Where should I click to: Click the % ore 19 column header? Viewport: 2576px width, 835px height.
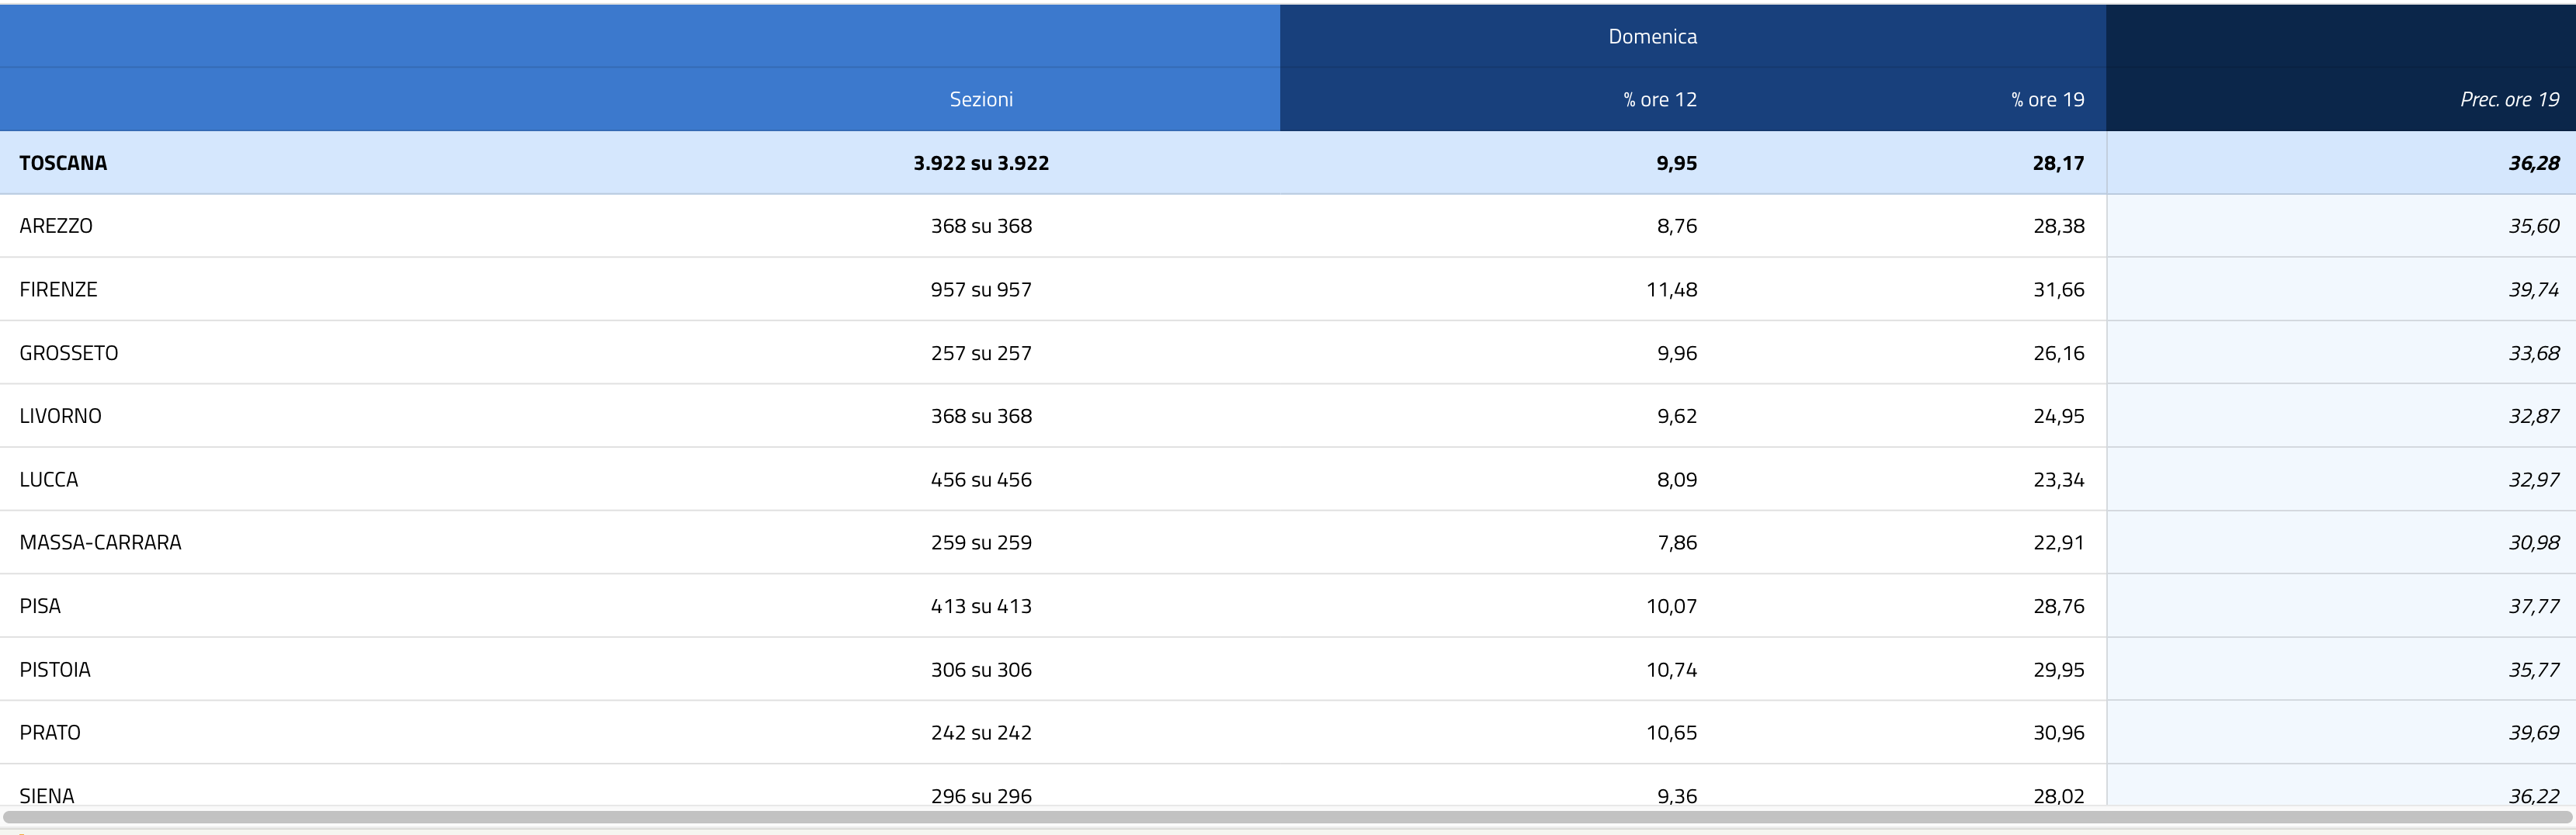tap(2047, 99)
